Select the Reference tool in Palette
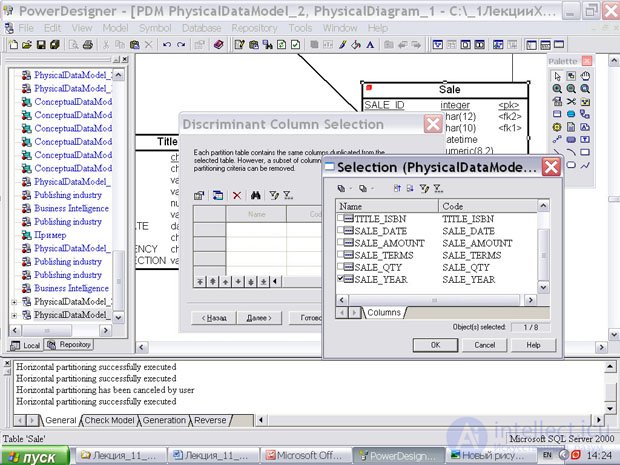The width and height of the screenshot is (620, 465). 585,114
